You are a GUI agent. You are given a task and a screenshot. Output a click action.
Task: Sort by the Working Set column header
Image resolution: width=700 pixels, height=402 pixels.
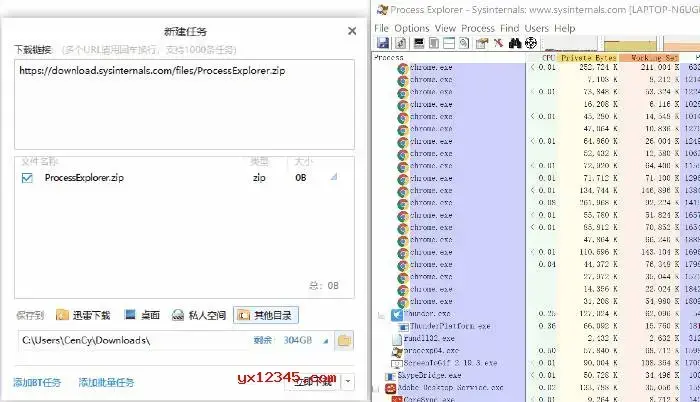click(650, 58)
